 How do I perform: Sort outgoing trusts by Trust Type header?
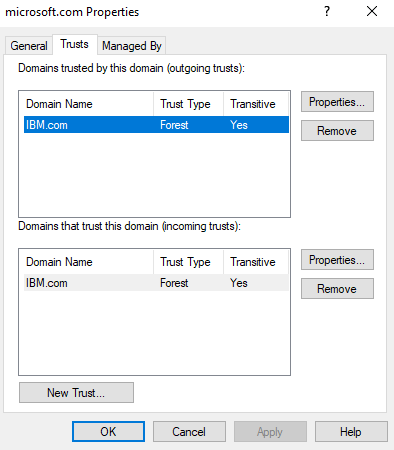click(x=188, y=104)
